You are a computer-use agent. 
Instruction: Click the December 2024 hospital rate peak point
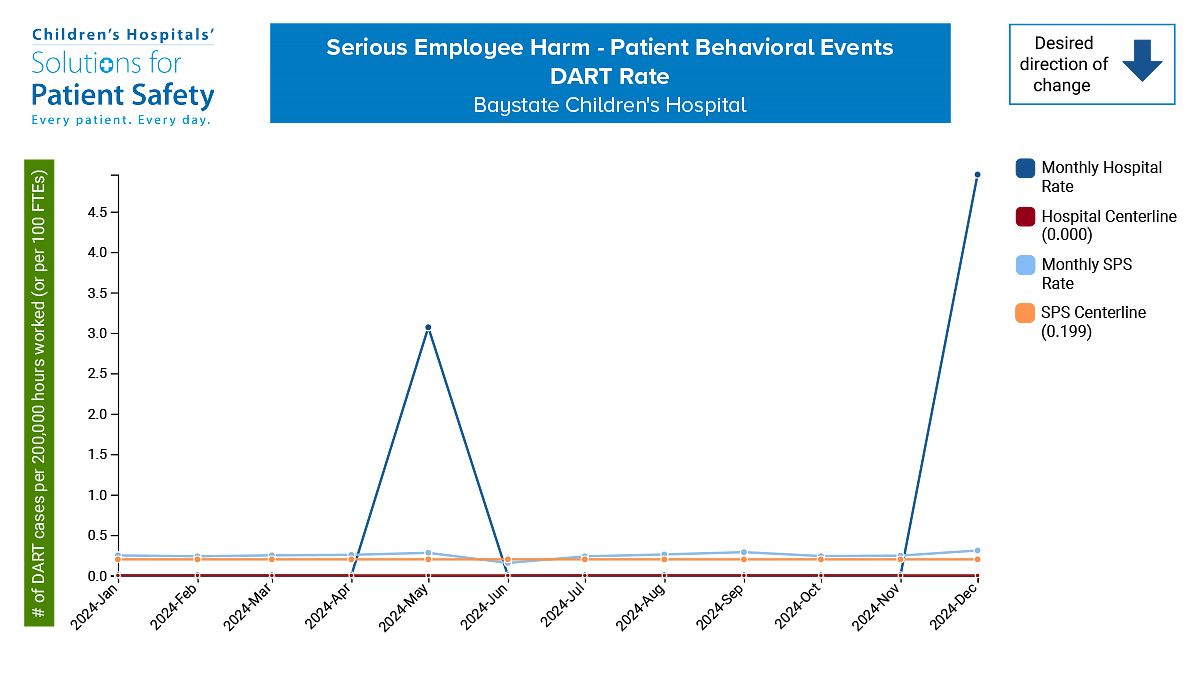point(977,174)
